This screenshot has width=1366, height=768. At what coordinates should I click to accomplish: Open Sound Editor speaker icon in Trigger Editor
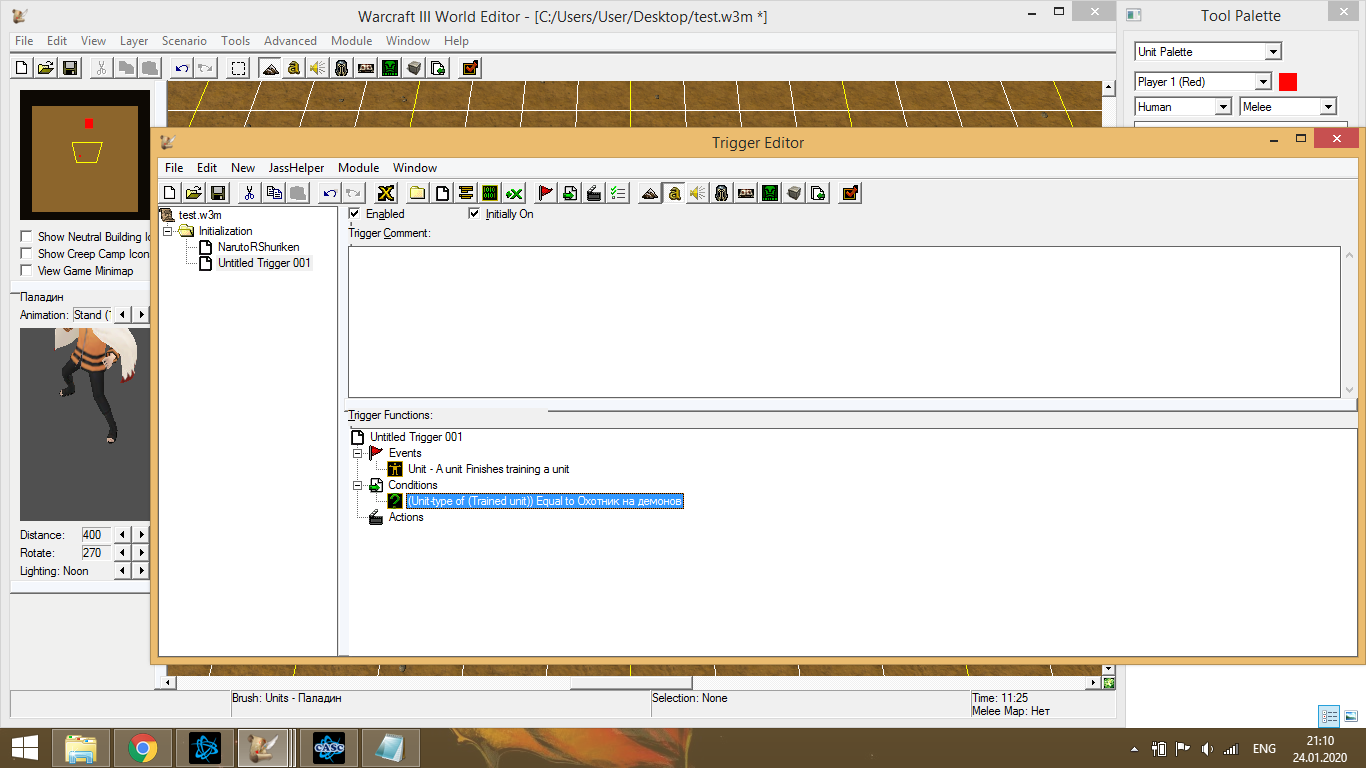pyautogui.click(x=698, y=193)
